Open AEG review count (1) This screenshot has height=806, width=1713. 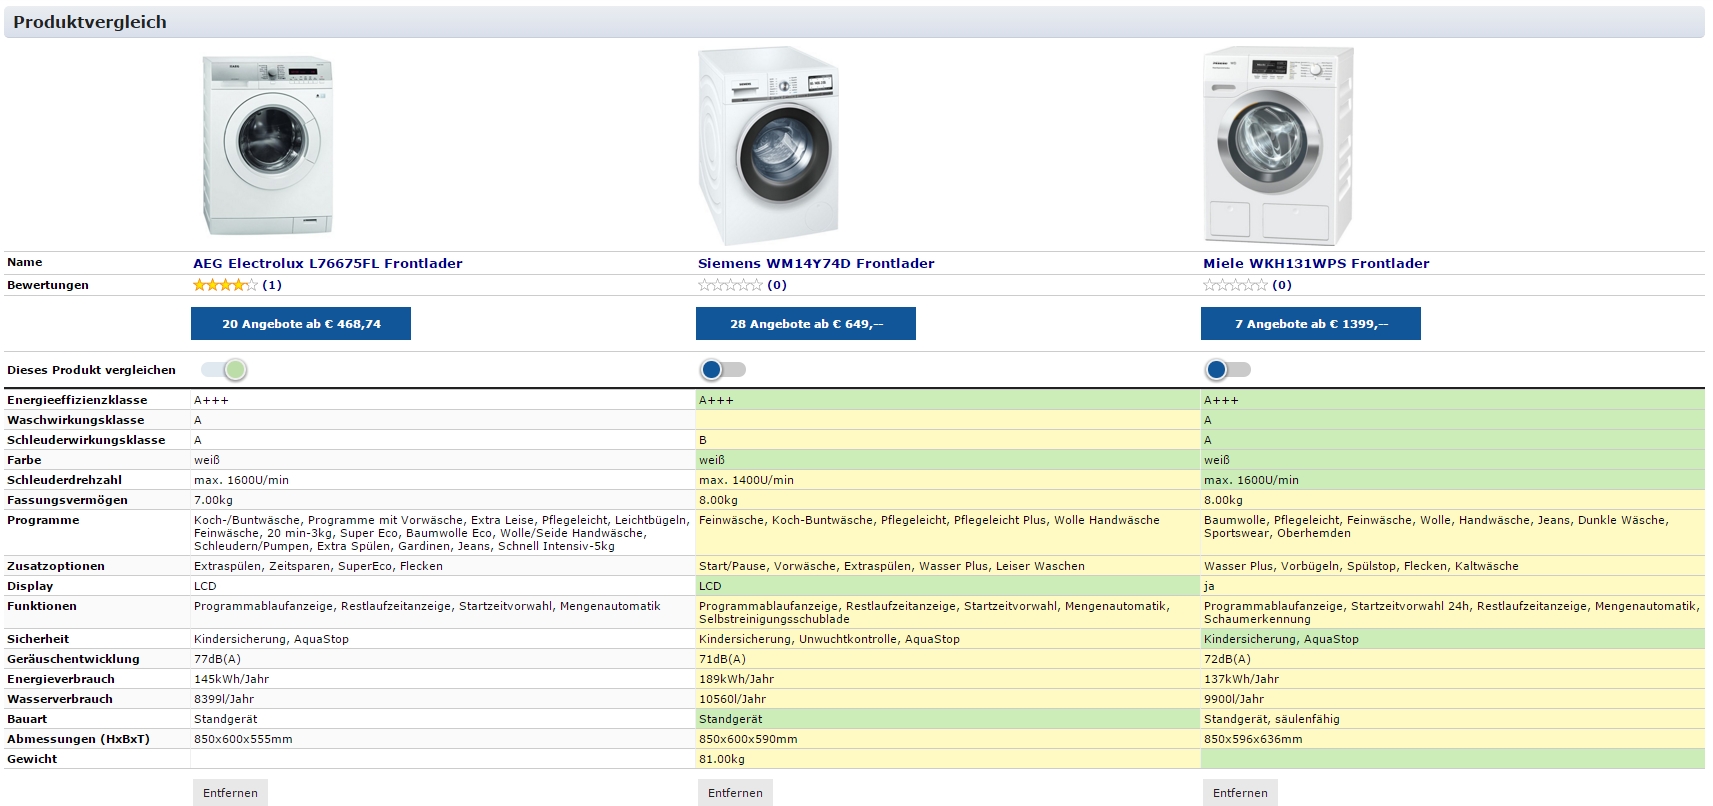tap(272, 285)
